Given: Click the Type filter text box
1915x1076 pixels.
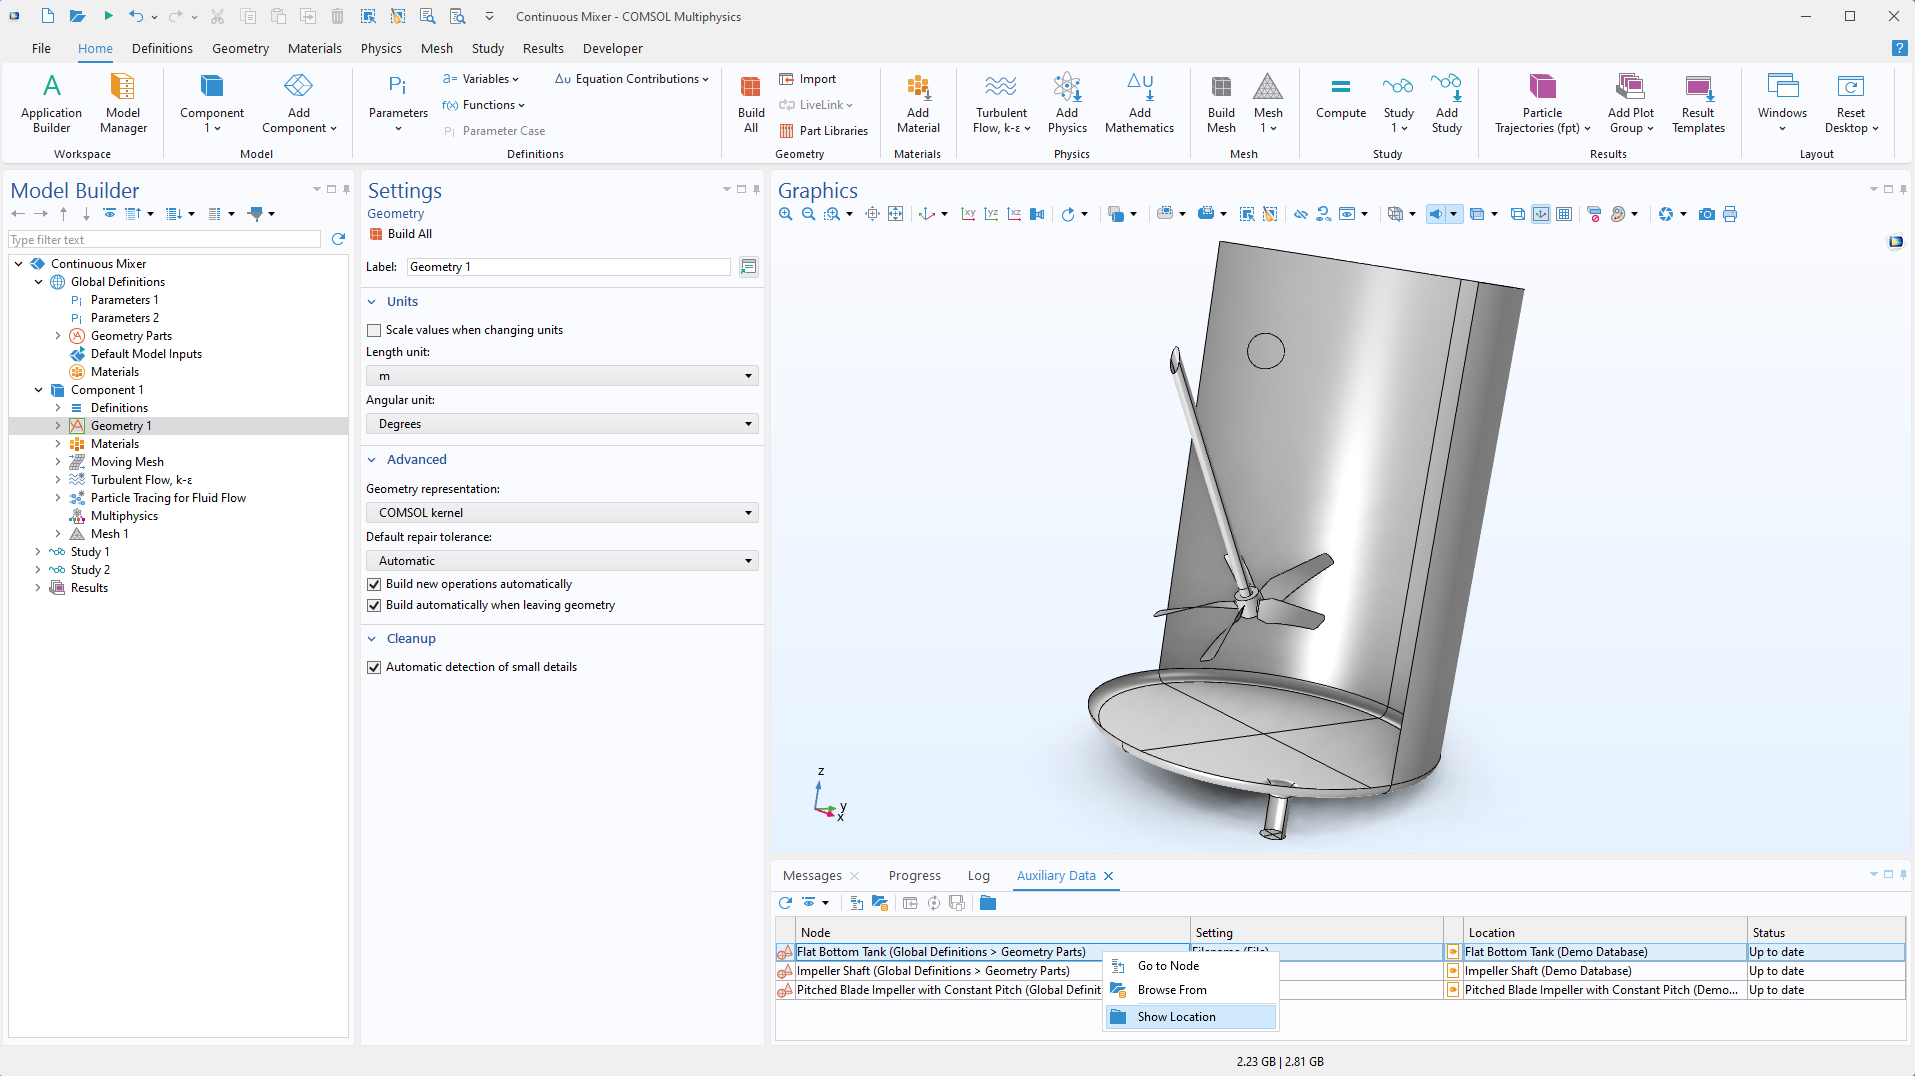Looking at the screenshot, I should pyautogui.click(x=164, y=240).
